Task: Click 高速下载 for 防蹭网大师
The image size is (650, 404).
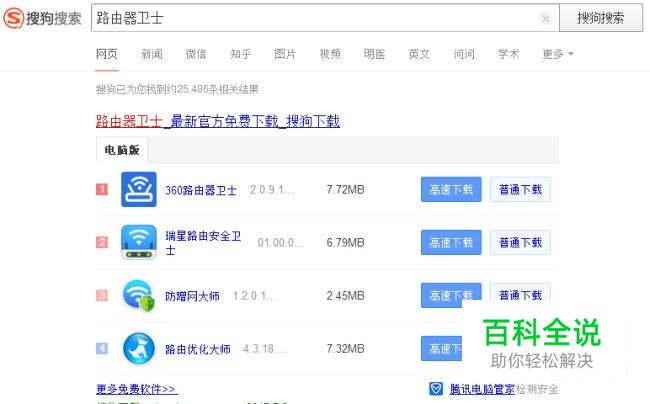Action: pos(451,295)
